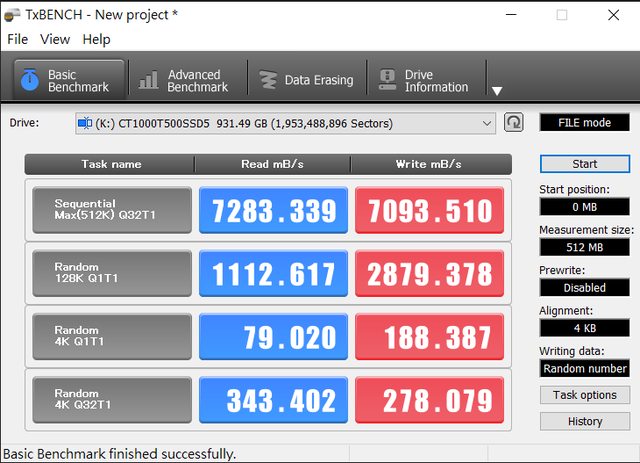Click the refresh drive list icon
Image resolution: width=640 pixels, height=463 pixels.
pyautogui.click(x=514, y=123)
